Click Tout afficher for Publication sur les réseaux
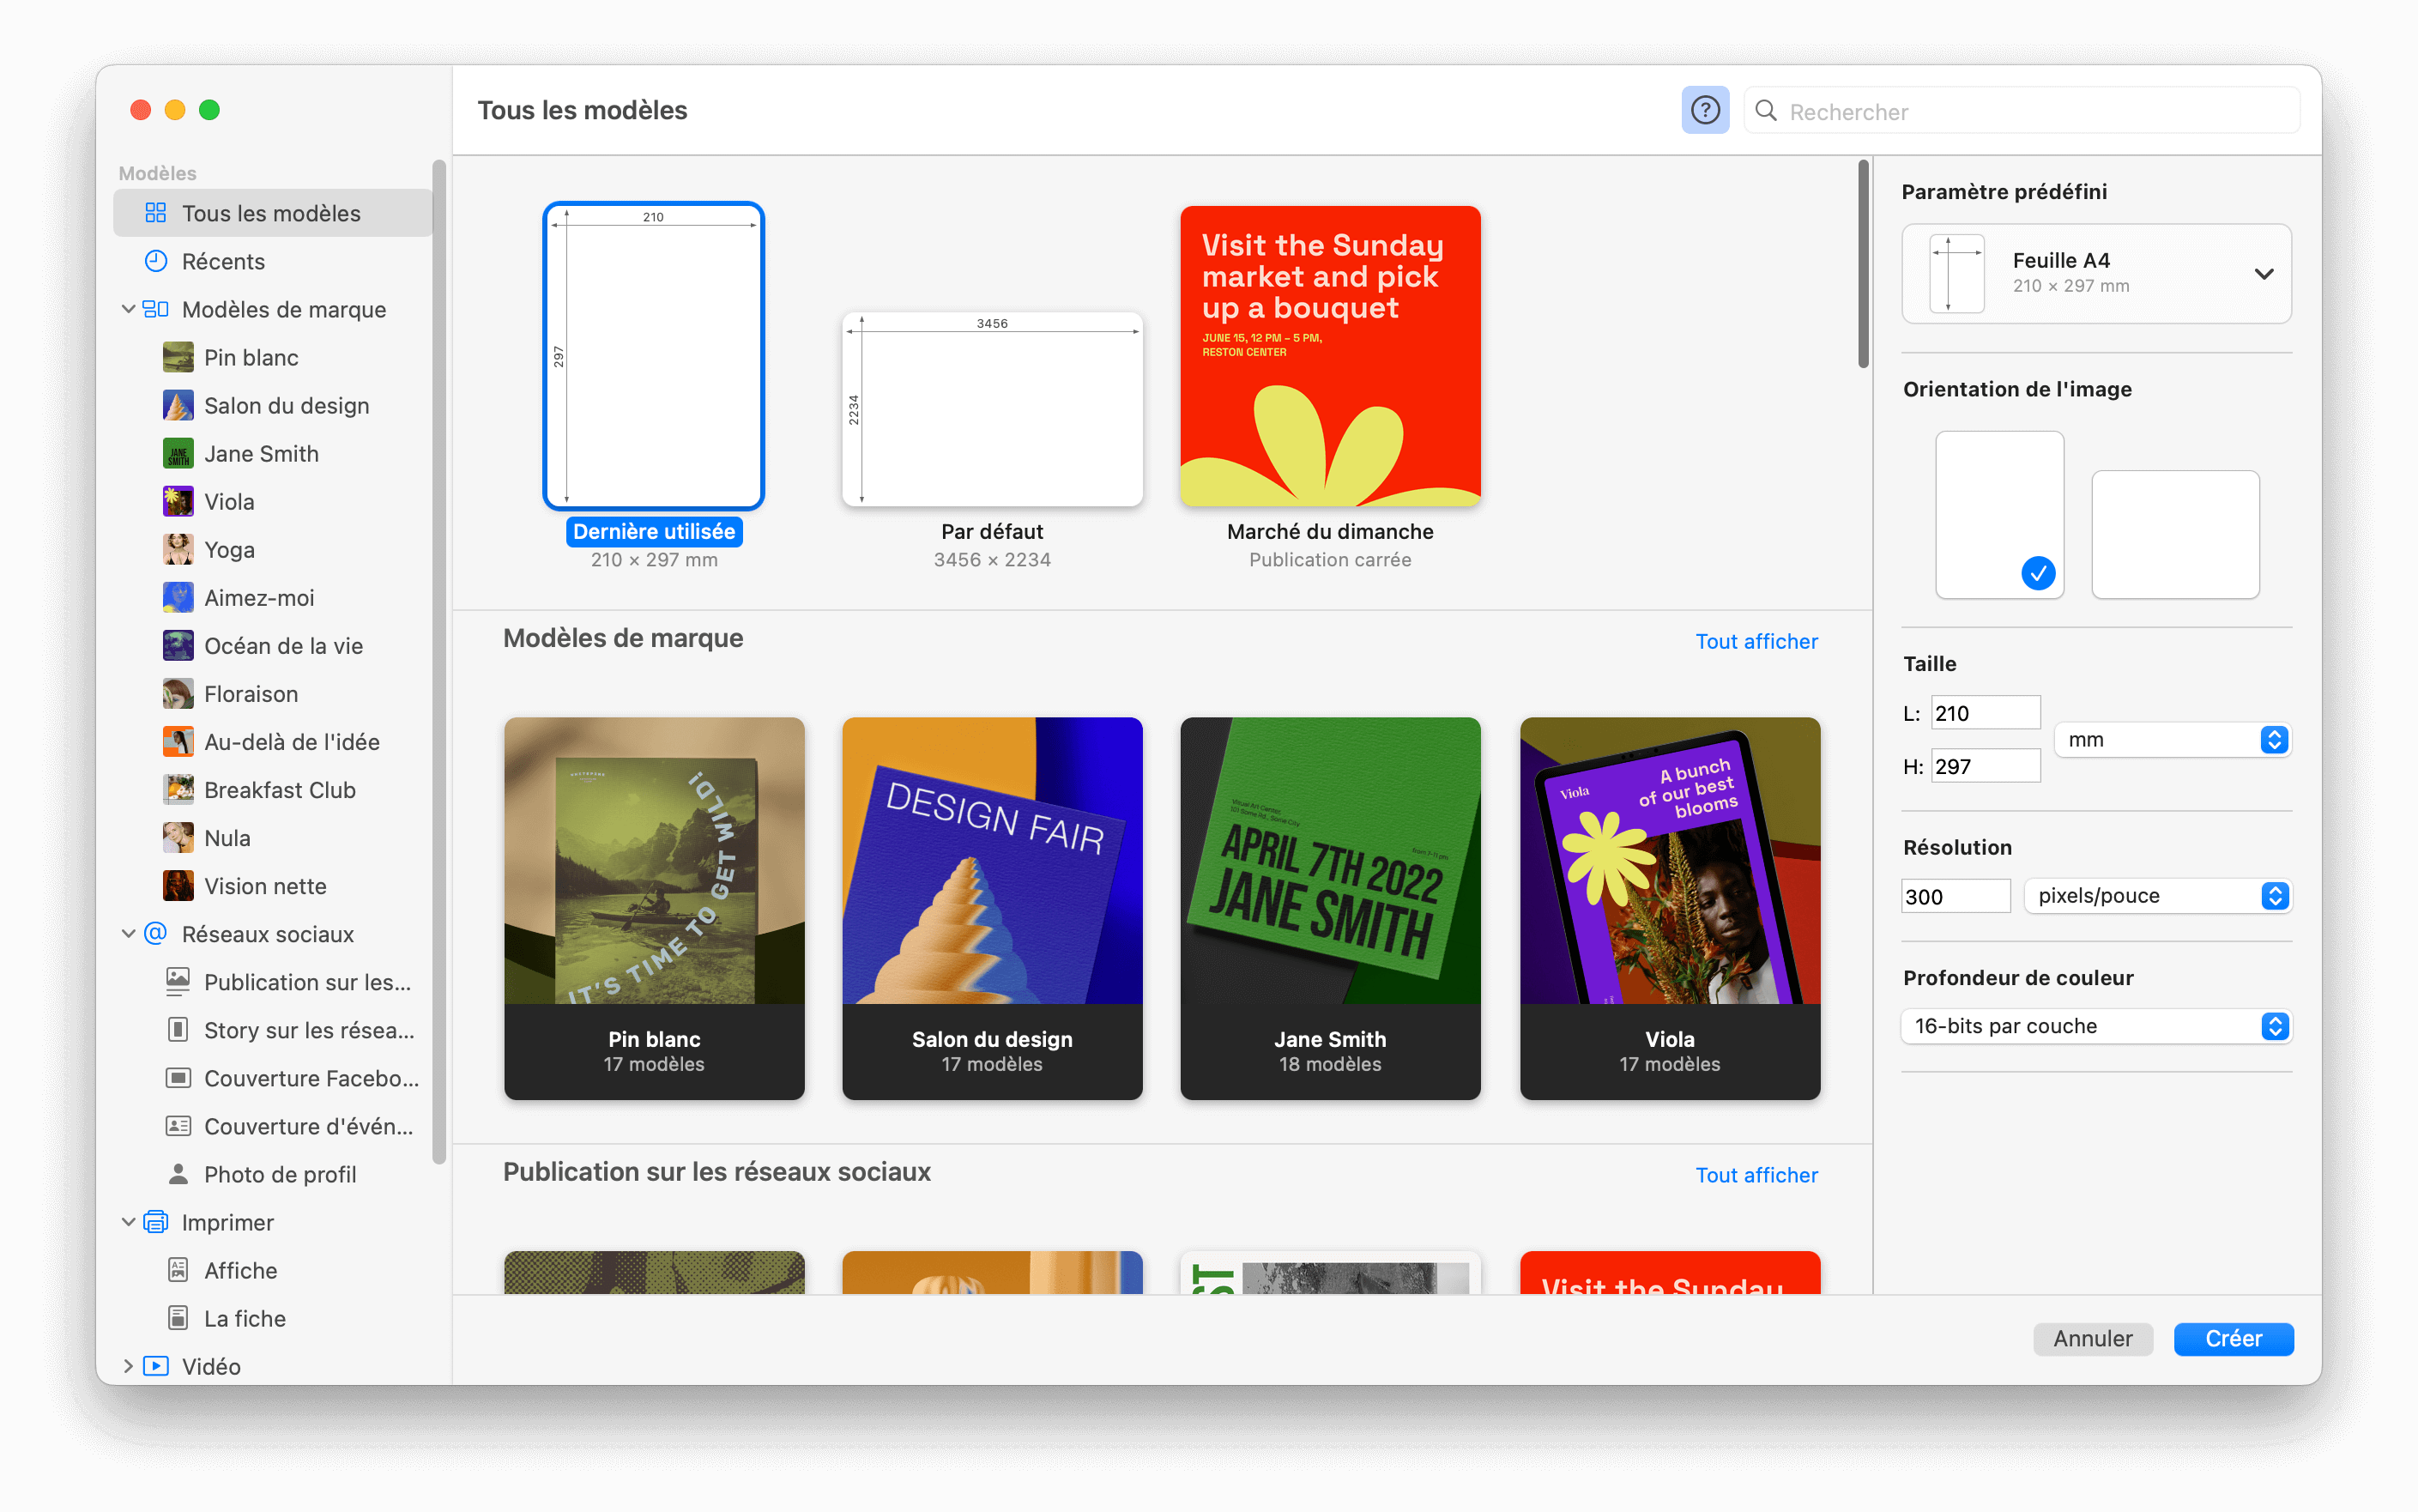The height and width of the screenshot is (1512, 2418). click(1756, 1175)
